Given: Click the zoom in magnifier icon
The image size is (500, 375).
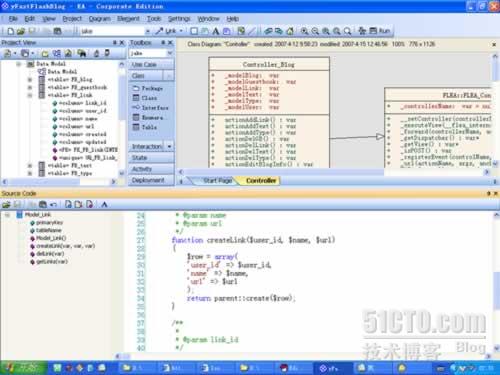Looking at the screenshot, I should [x=304, y=31].
